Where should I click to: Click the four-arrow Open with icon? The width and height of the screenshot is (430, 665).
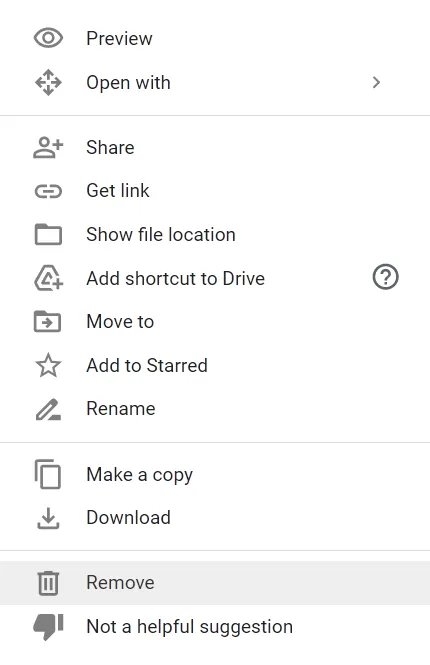coord(48,82)
